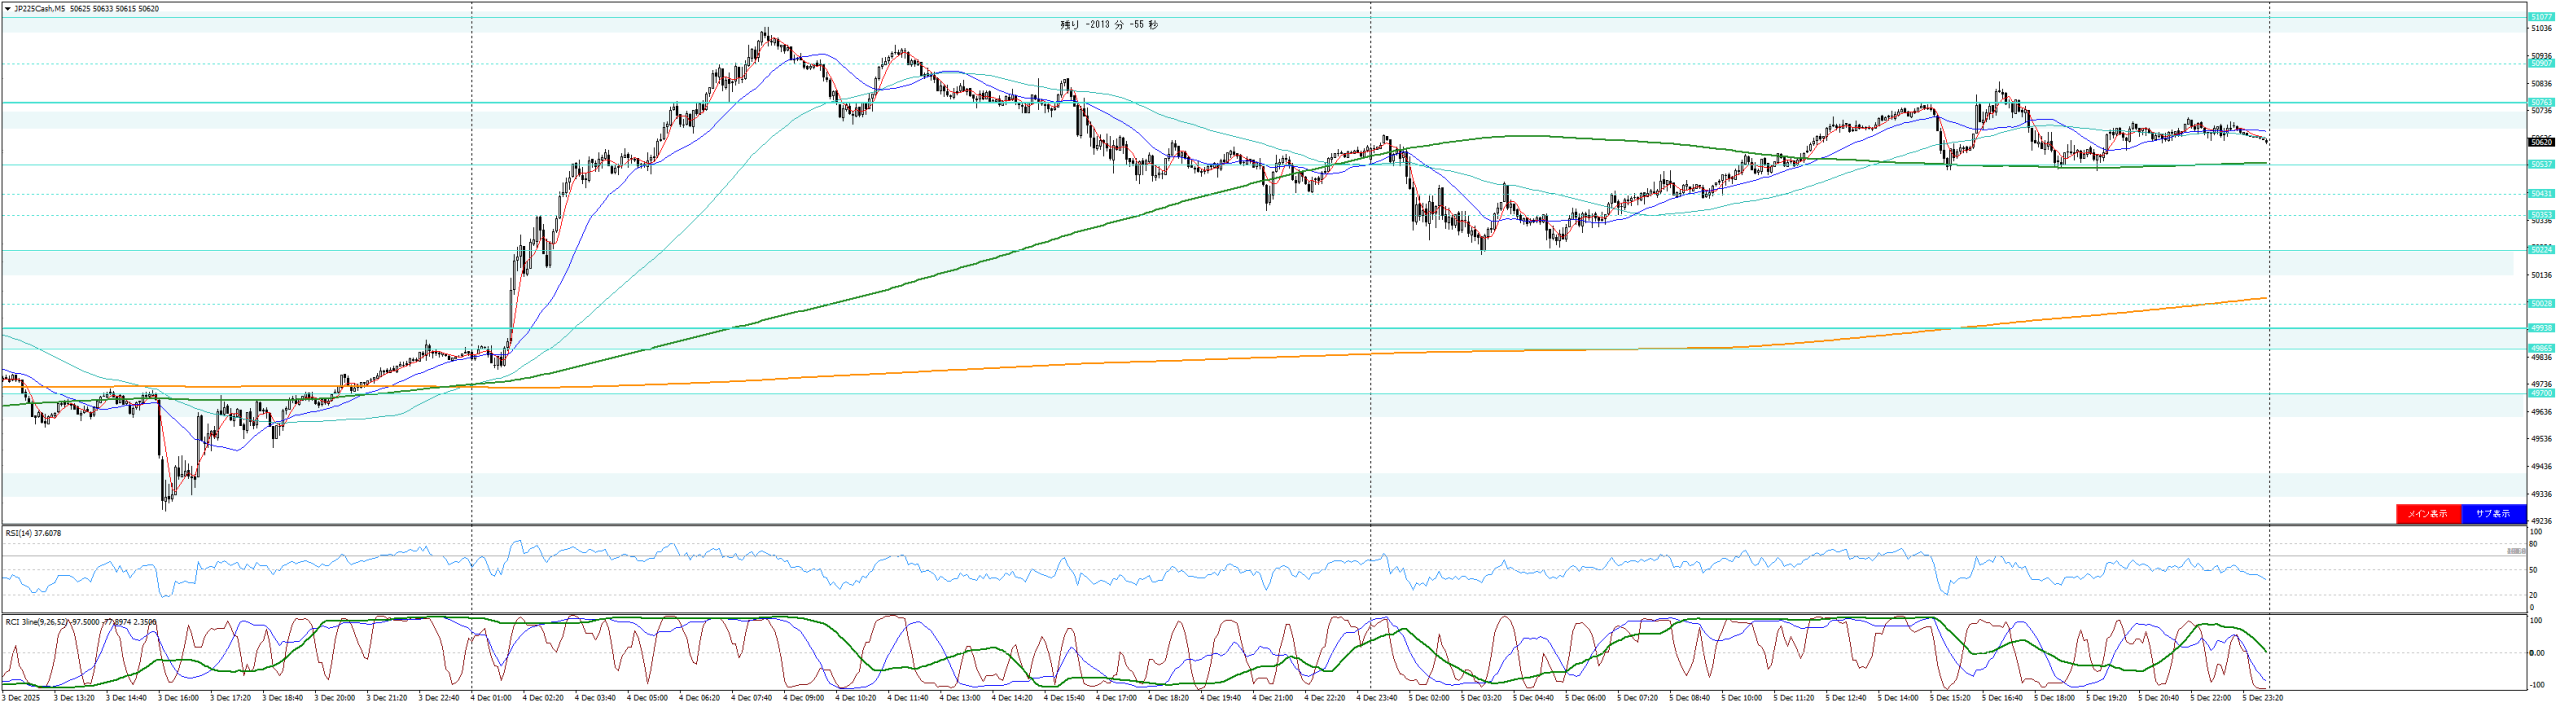Select the 50537 level price tag
Screen dimensions: 2560x707
pos(2540,164)
